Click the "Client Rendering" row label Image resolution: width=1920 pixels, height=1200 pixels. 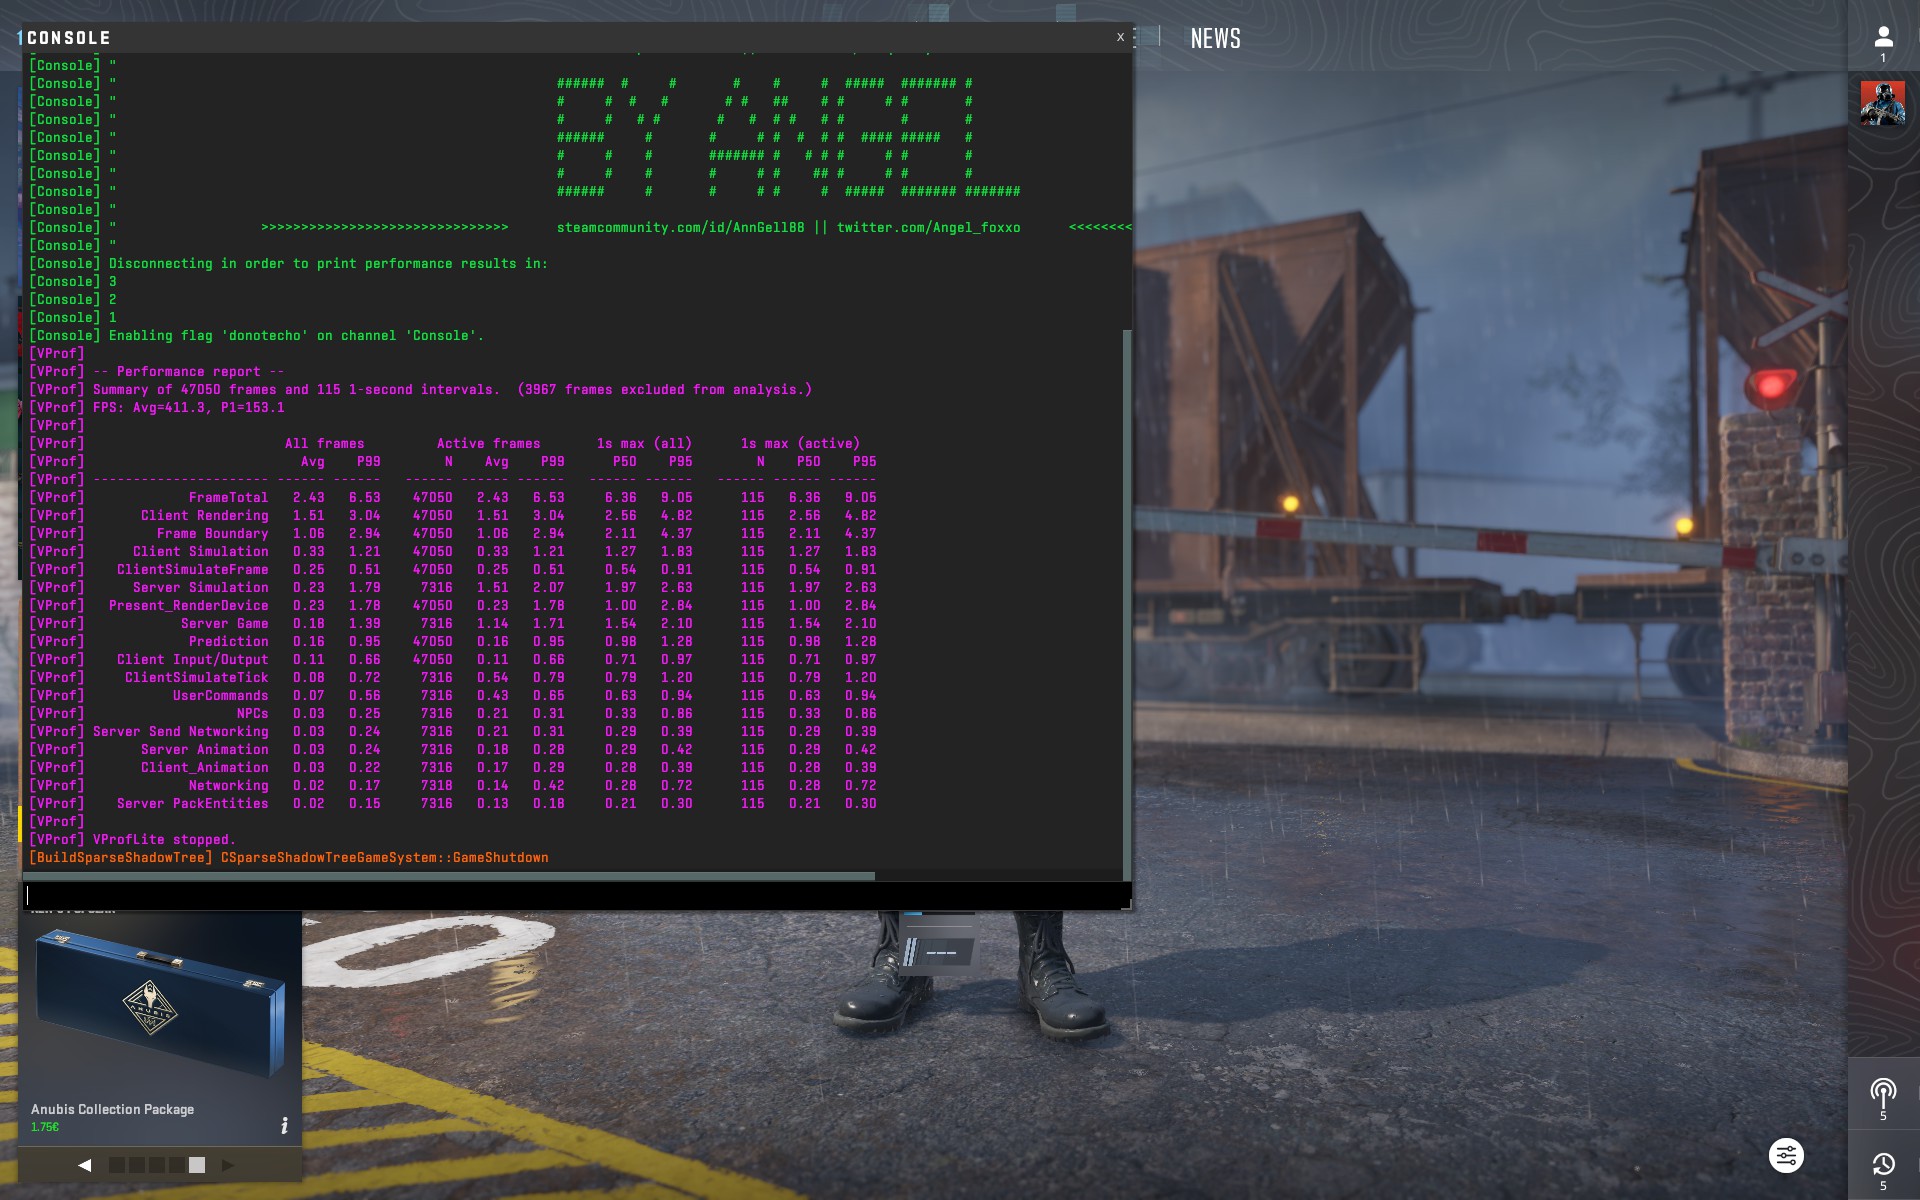(205, 516)
